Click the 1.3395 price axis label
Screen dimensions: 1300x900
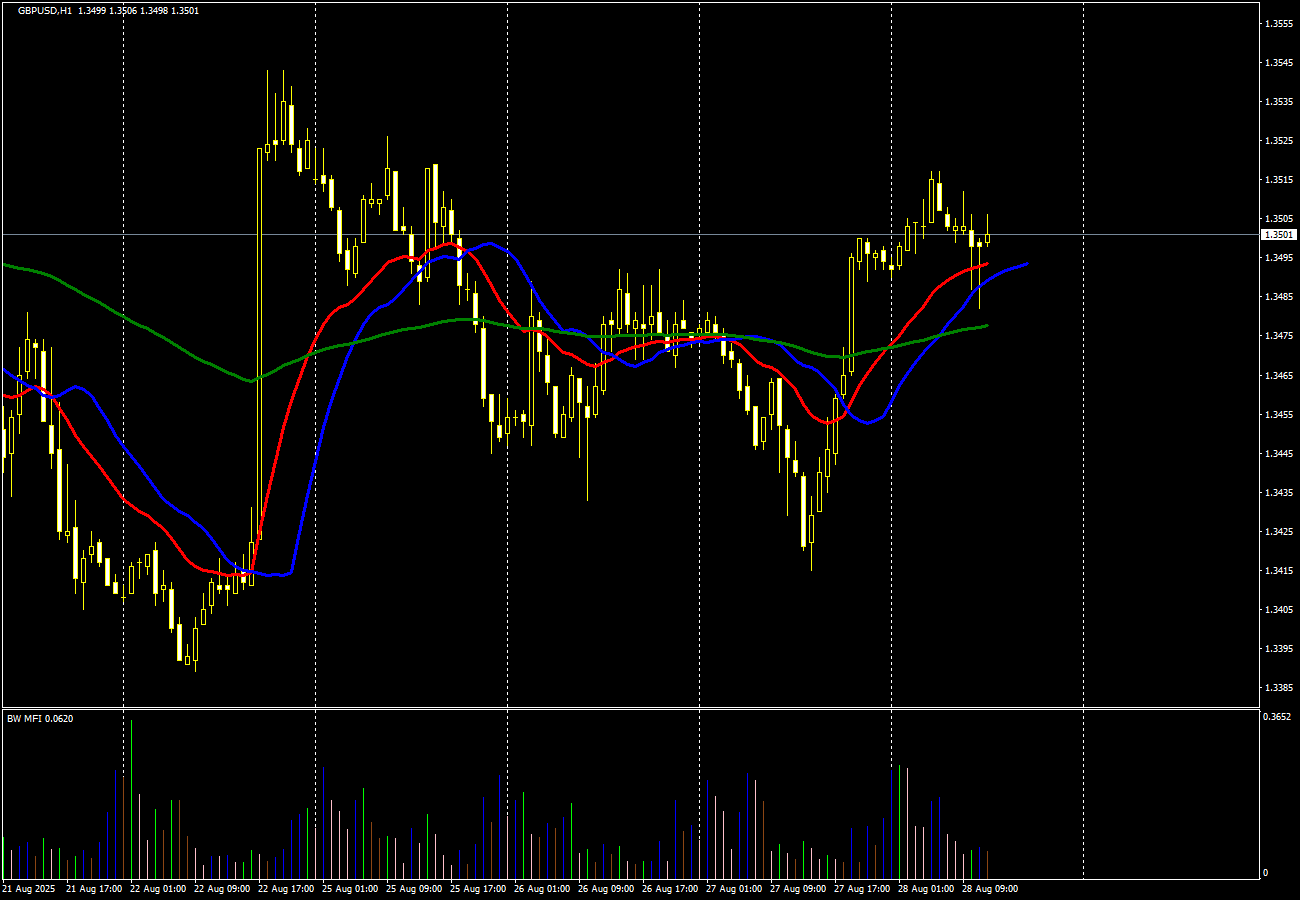(1279, 649)
